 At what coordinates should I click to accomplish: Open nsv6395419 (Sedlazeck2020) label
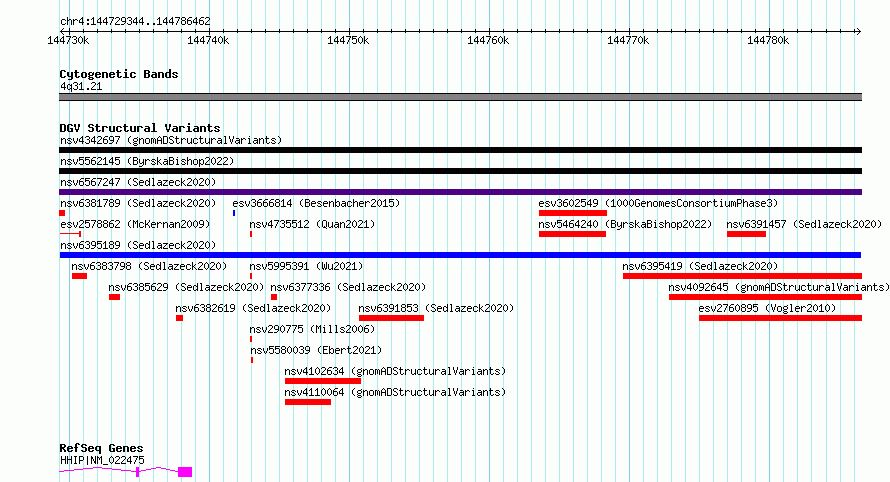(x=700, y=266)
